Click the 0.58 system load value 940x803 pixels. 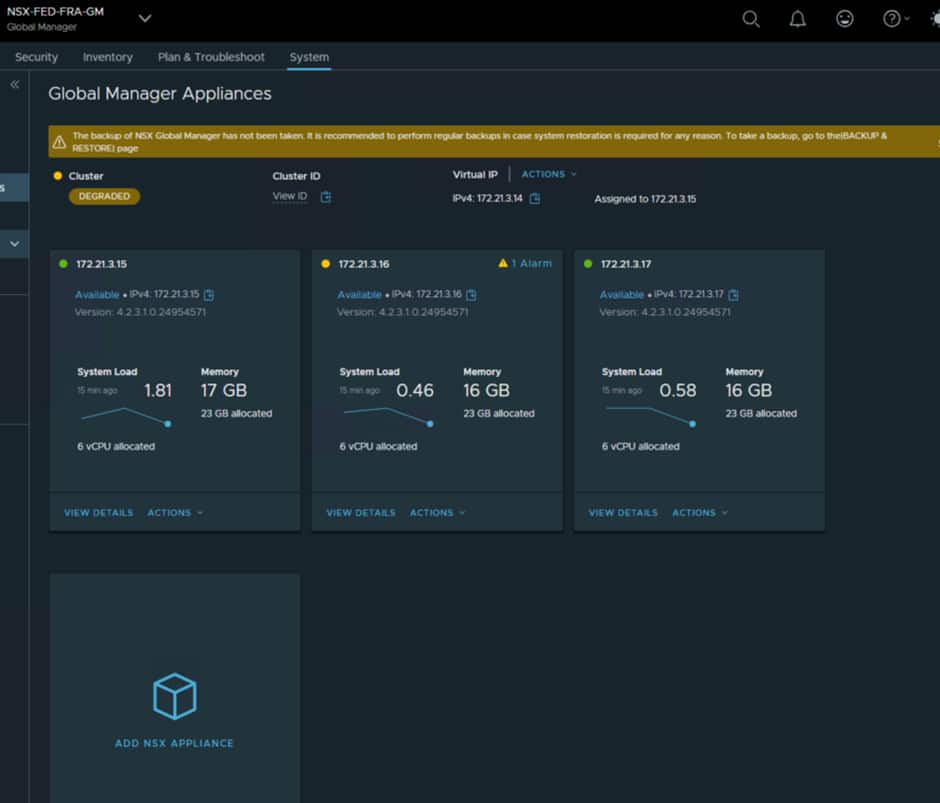pos(677,390)
